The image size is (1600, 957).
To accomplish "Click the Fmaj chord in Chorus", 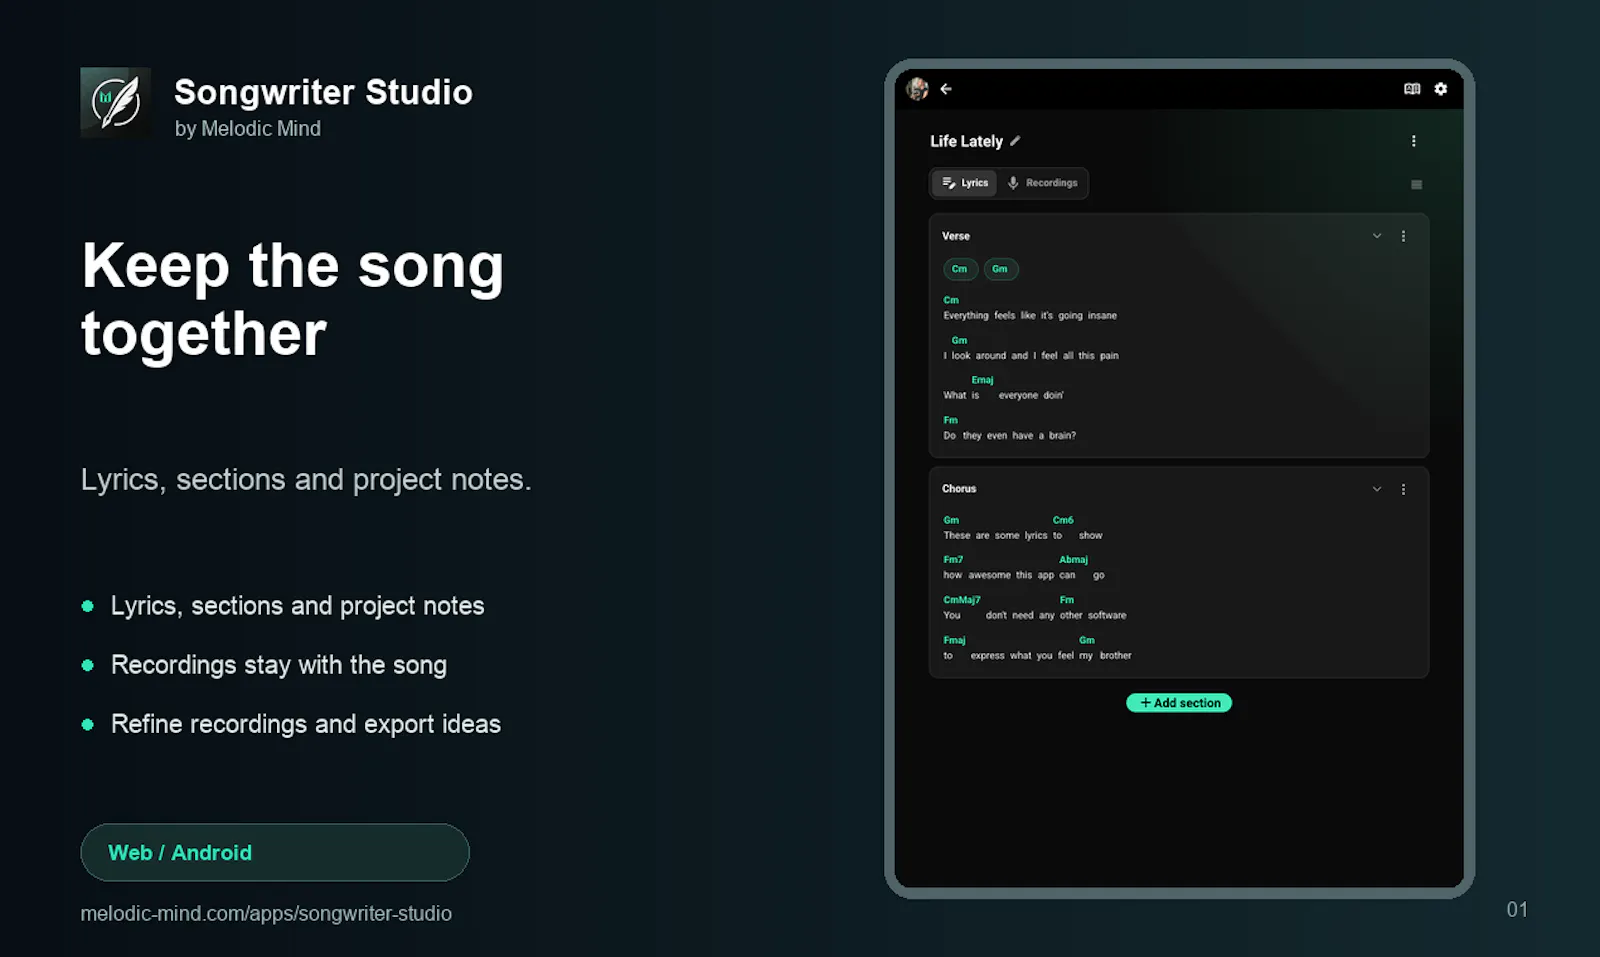I will tap(955, 640).
